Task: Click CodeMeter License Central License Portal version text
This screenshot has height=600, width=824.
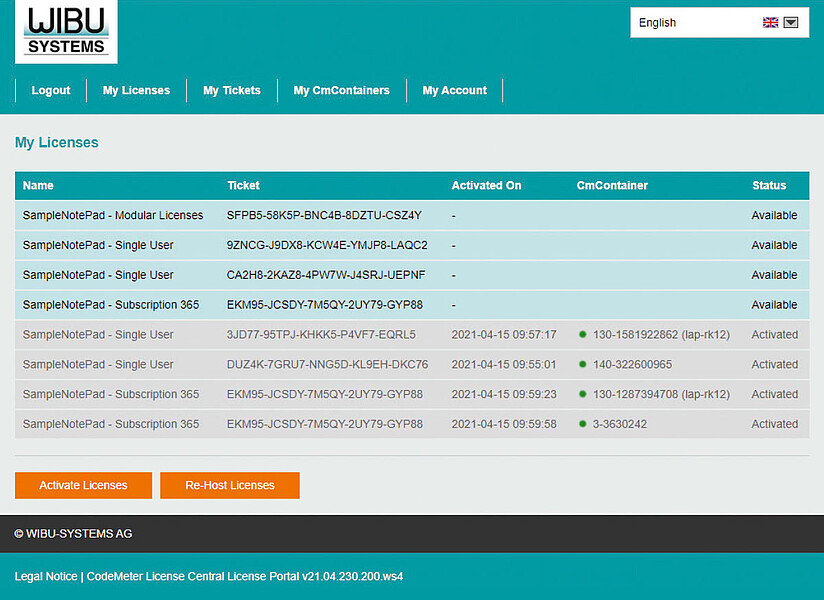Action: pyautogui.click(x=245, y=576)
